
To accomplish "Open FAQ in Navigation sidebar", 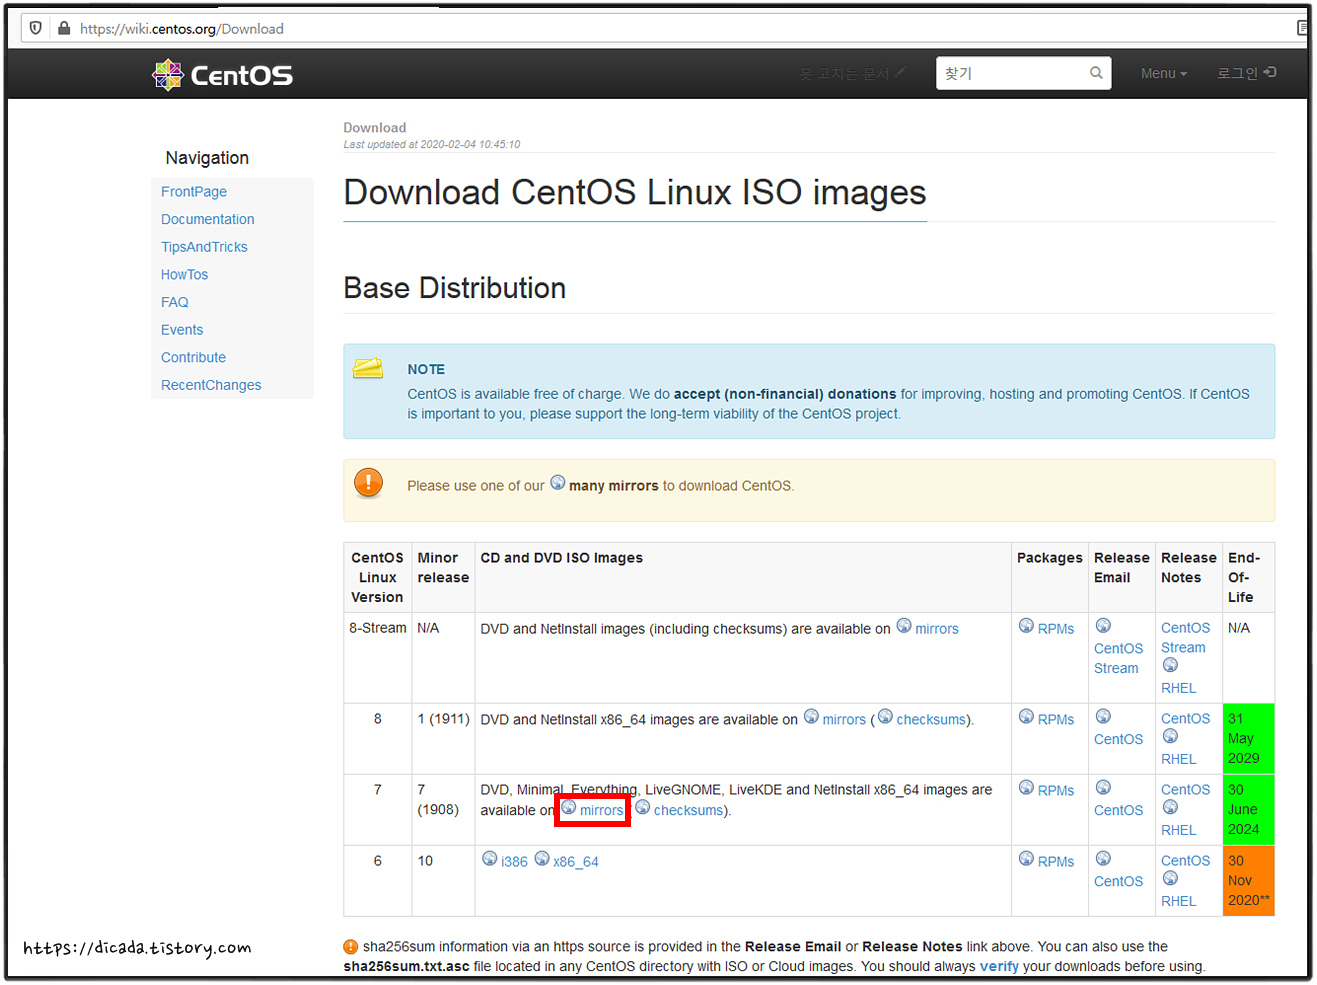I will (x=175, y=302).
